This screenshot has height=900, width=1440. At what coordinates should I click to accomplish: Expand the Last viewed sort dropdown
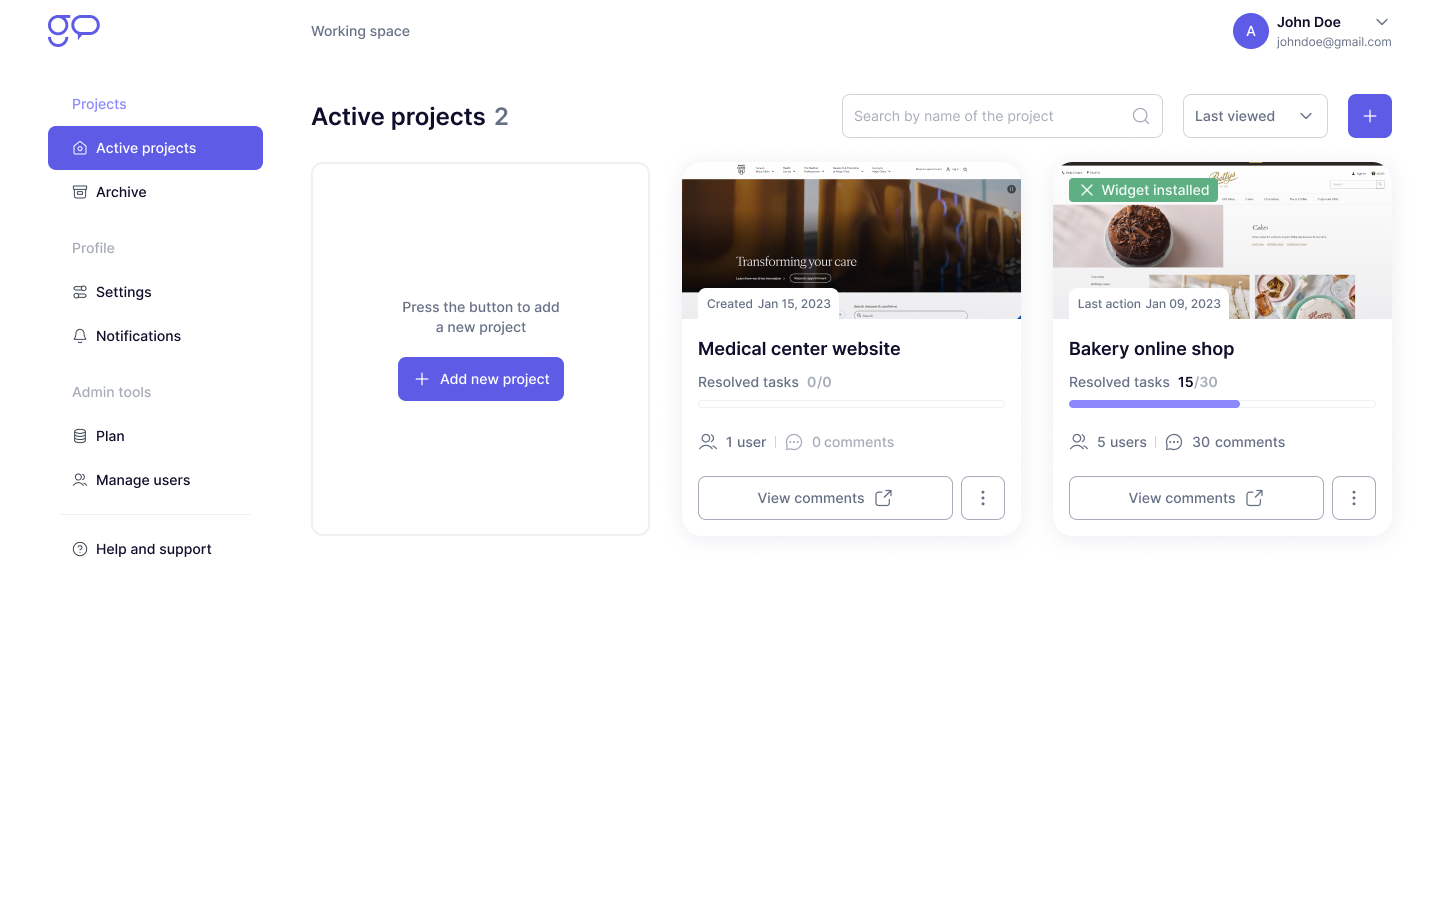pyautogui.click(x=1254, y=116)
